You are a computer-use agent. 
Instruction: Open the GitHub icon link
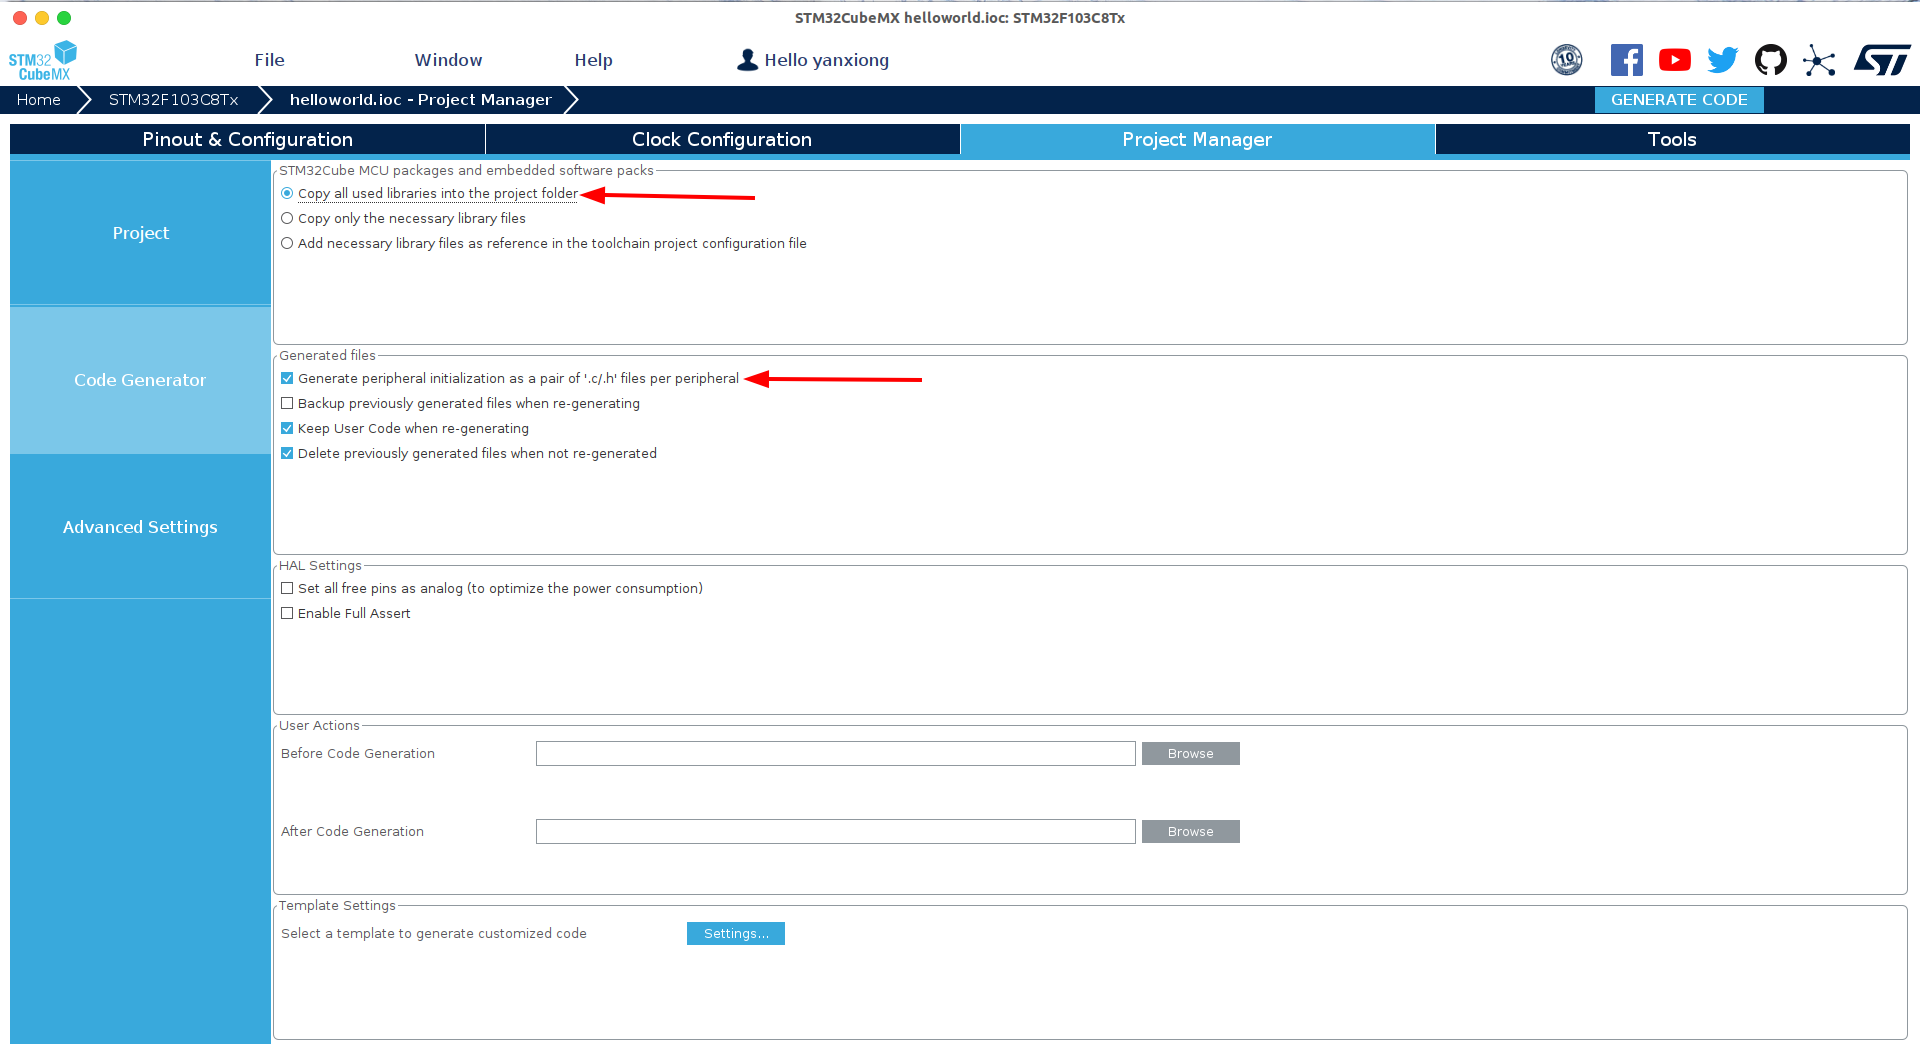click(1771, 60)
